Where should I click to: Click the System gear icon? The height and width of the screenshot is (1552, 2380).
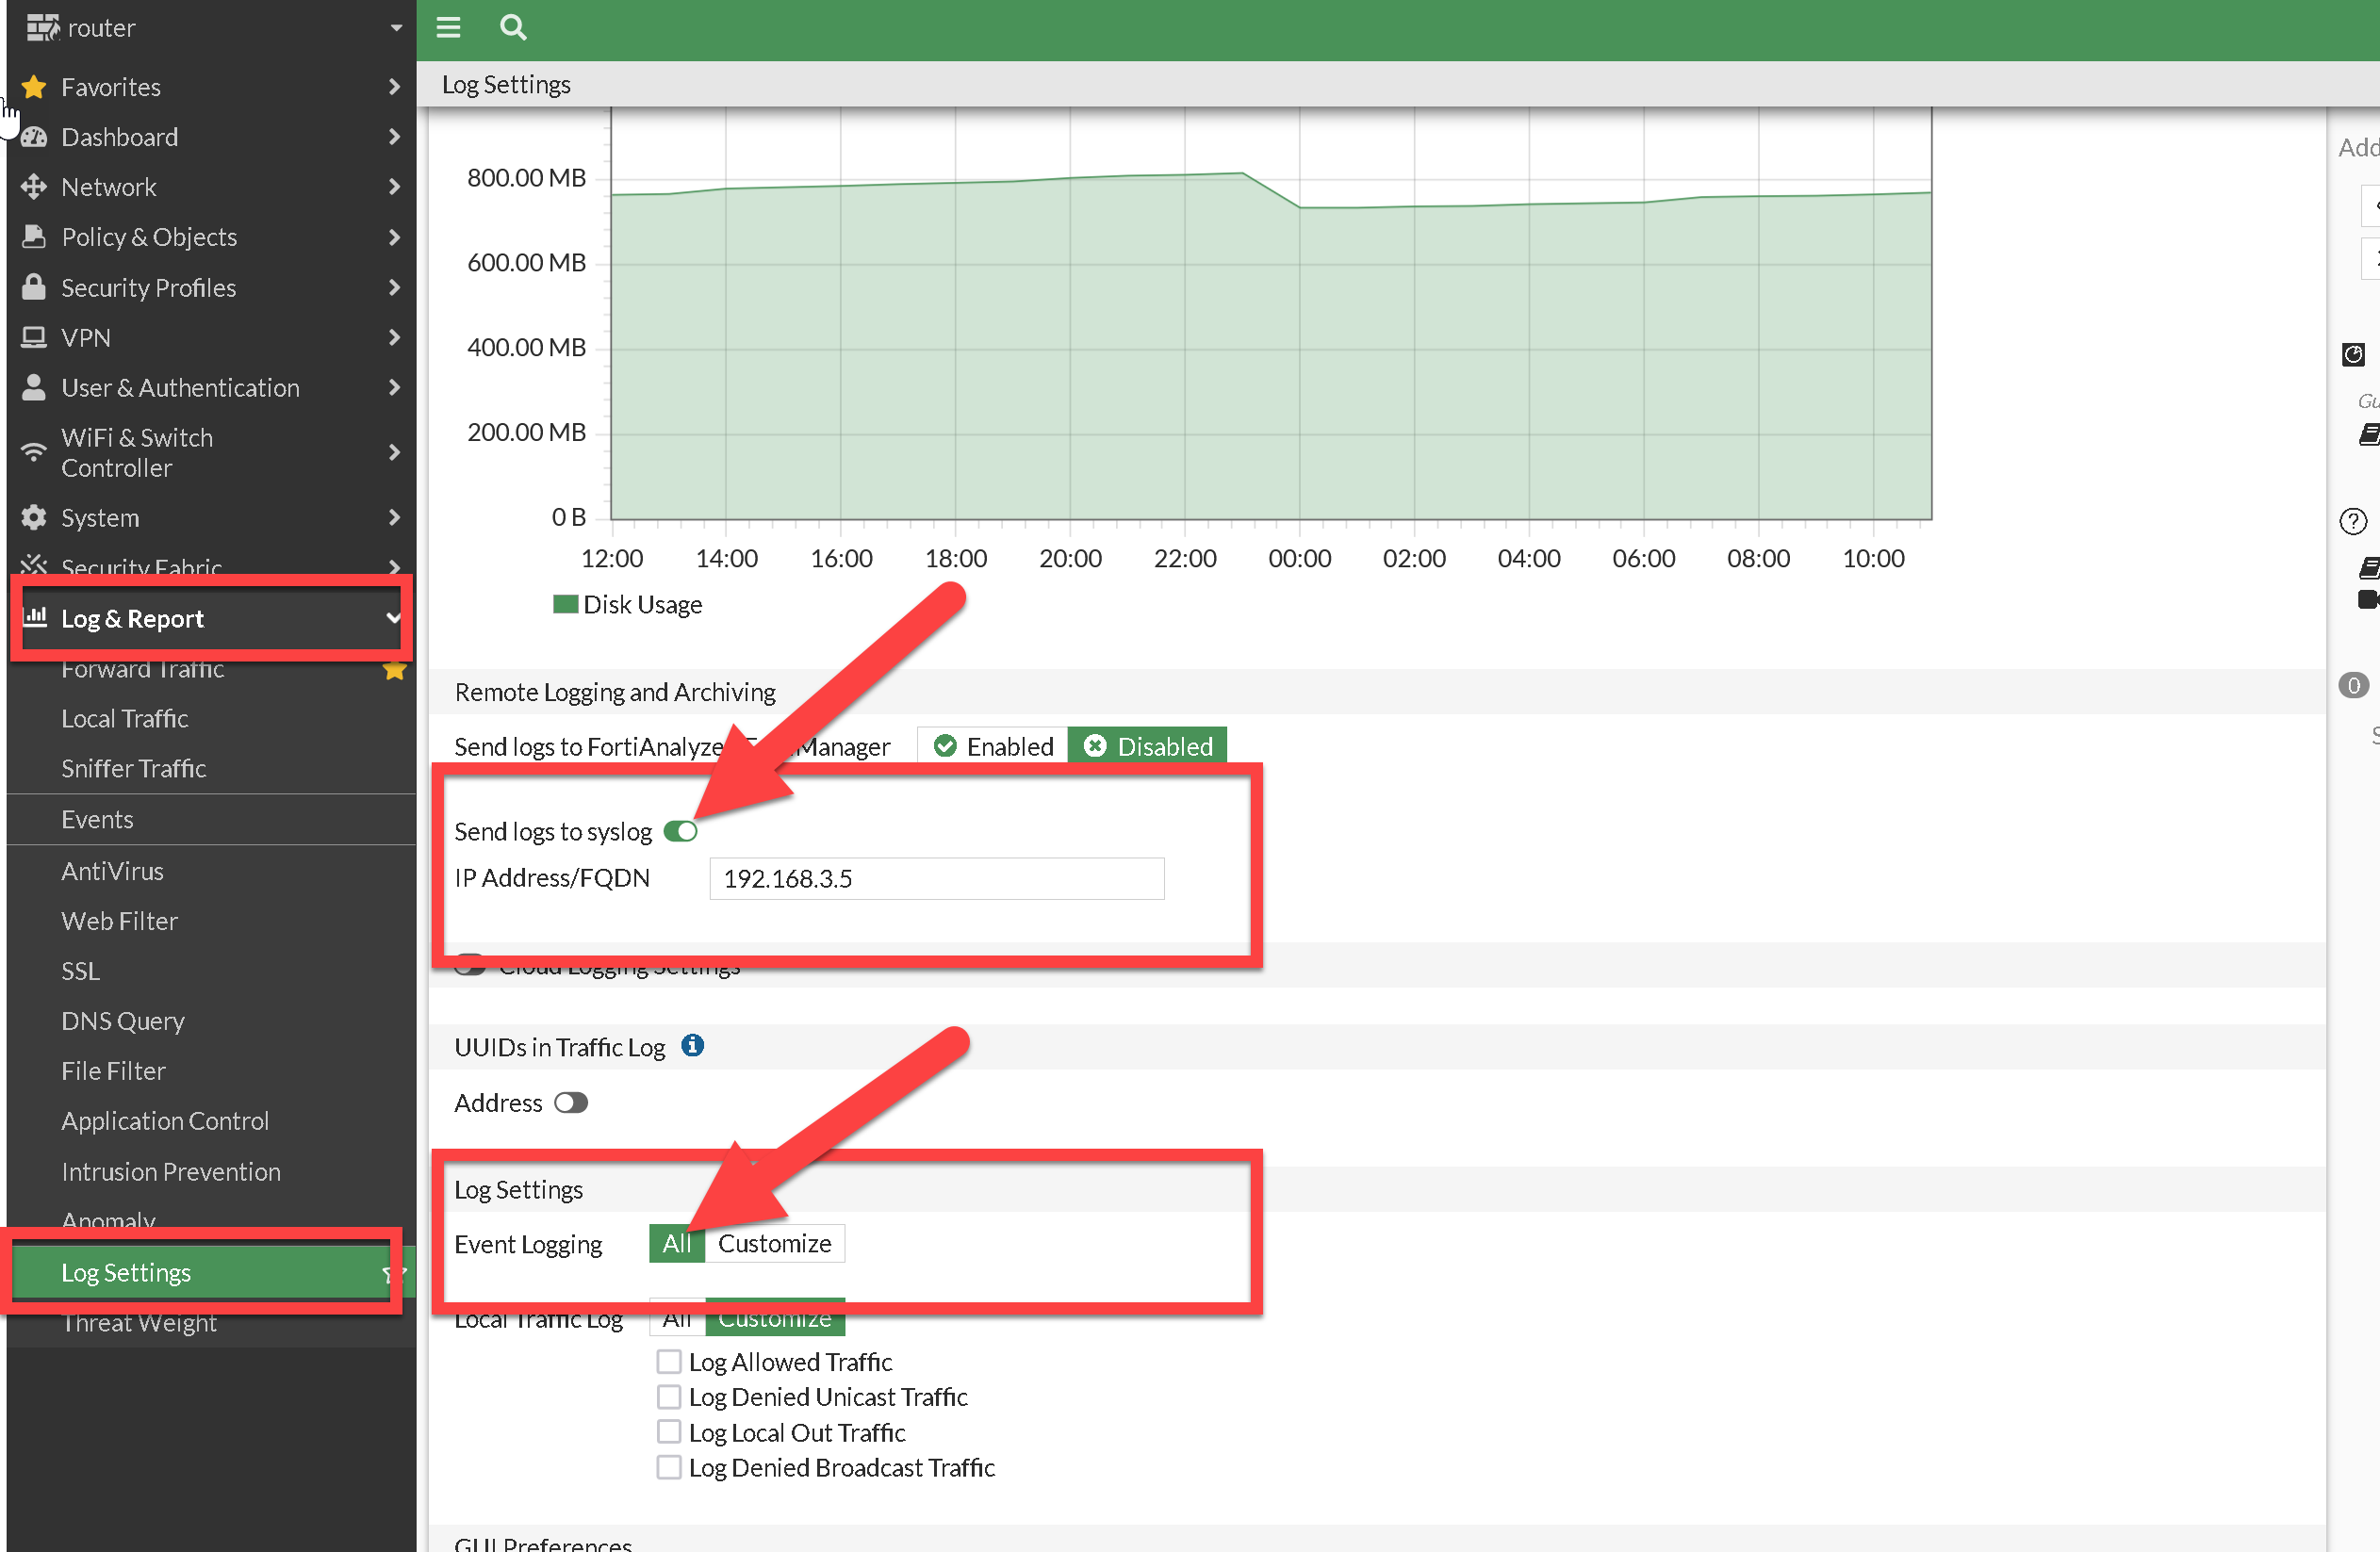point(34,517)
